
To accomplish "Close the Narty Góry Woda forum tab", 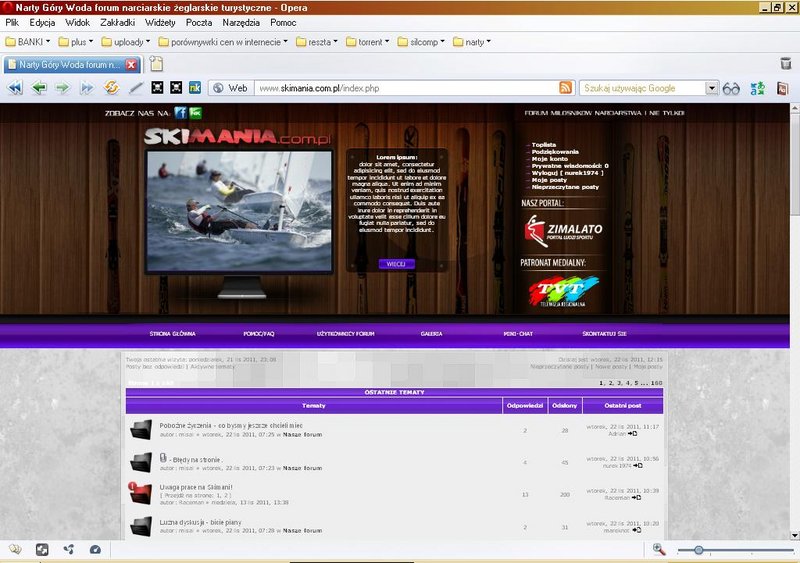I will pyautogui.click(x=131, y=65).
